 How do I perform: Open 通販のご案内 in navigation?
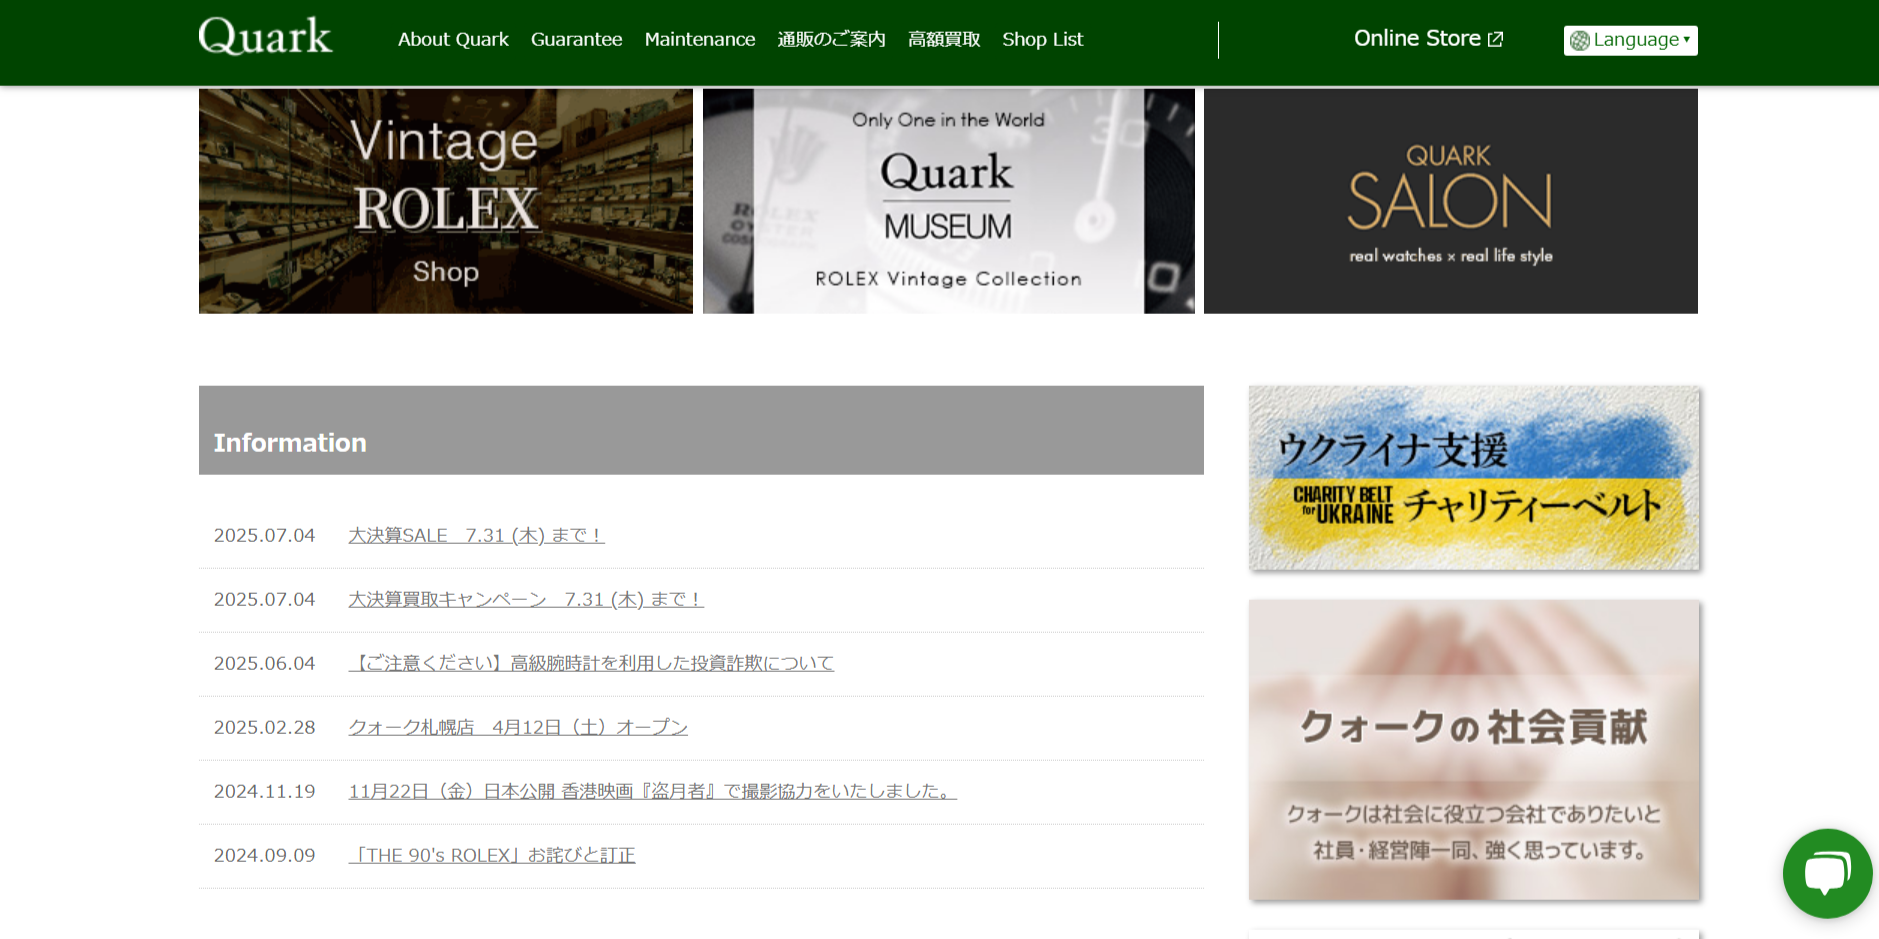[832, 39]
